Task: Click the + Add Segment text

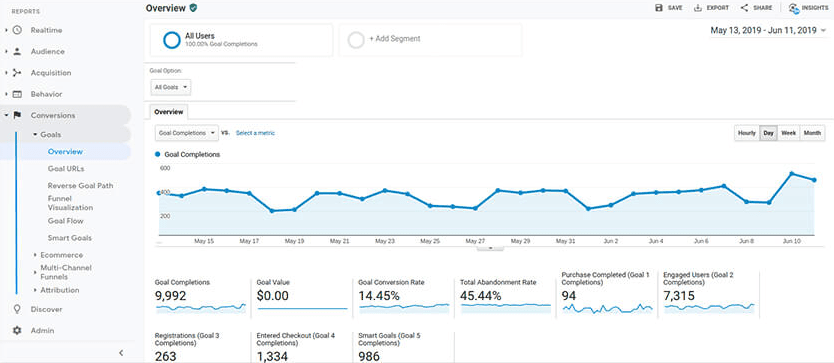Action: pyautogui.click(x=395, y=39)
